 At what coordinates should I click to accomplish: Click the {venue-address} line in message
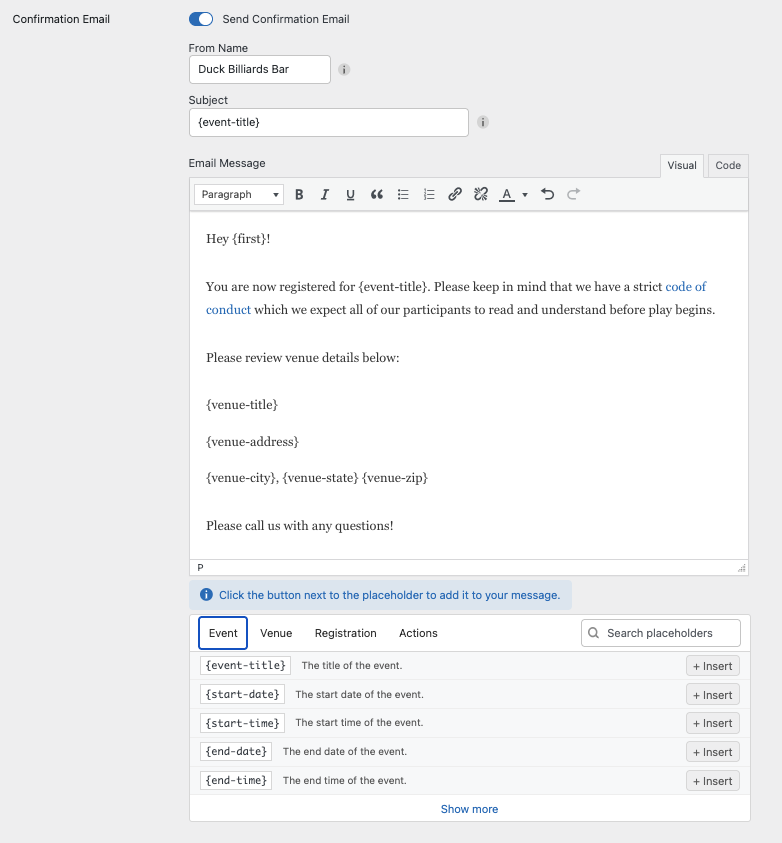[x=253, y=442]
